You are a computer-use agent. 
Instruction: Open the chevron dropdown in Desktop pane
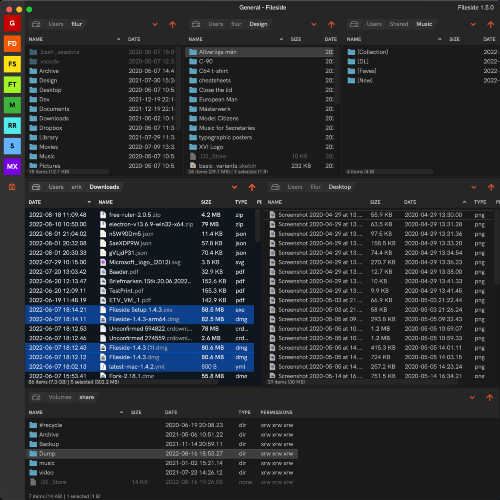pos(474,187)
